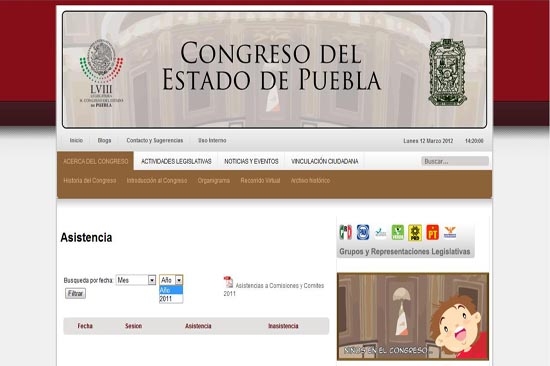This screenshot has width=550, height=366.
Task: Click the Verde party logo icon
Action: tap(398, 233)
